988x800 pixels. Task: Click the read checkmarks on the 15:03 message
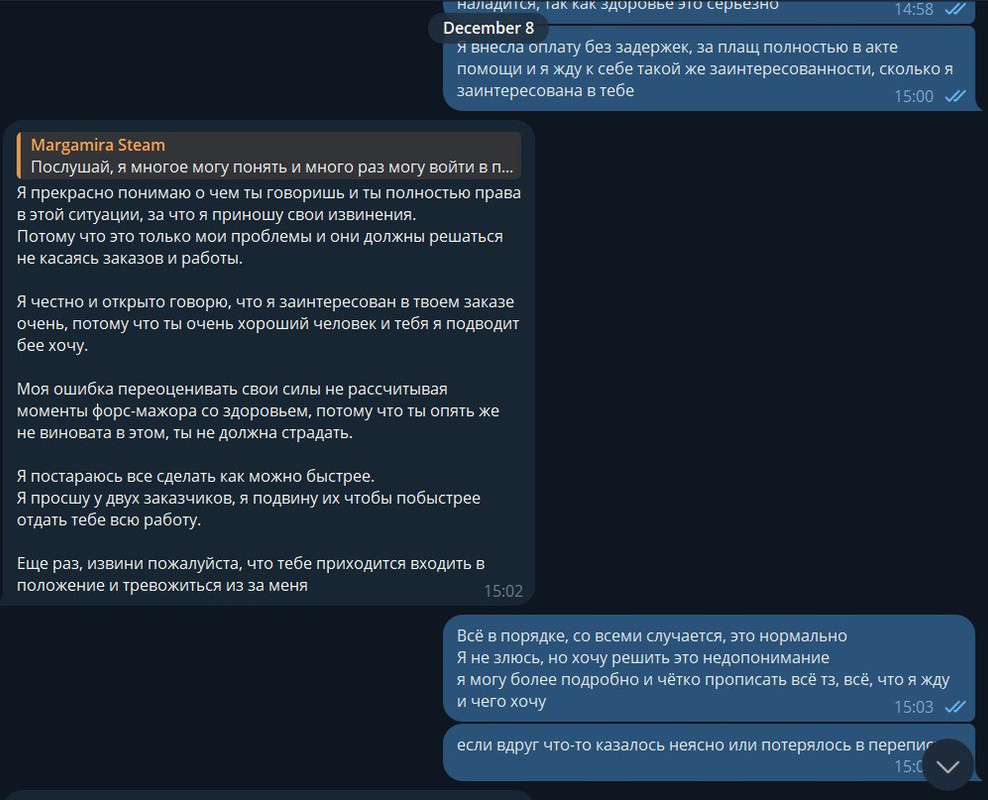(x=955, y=707)
